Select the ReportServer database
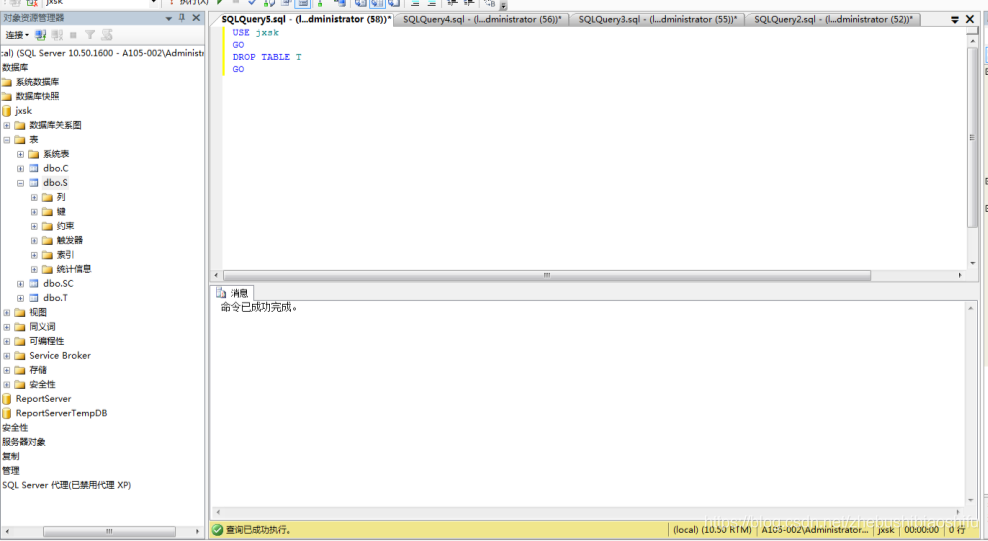Viewport: 988px width, 541px height. (43, 399)
